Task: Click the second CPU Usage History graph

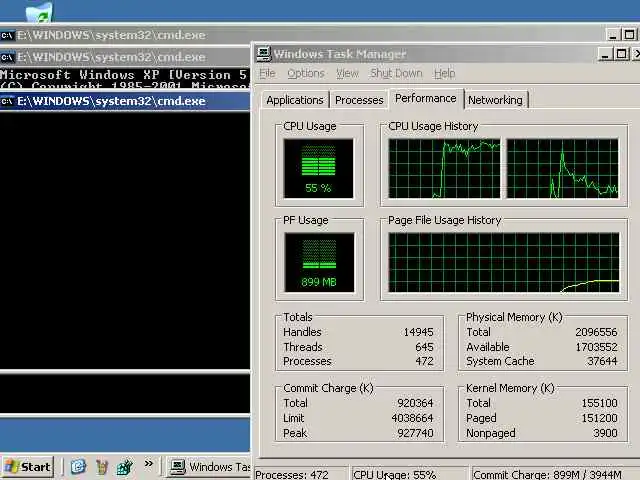Action: tap(562, 169)
